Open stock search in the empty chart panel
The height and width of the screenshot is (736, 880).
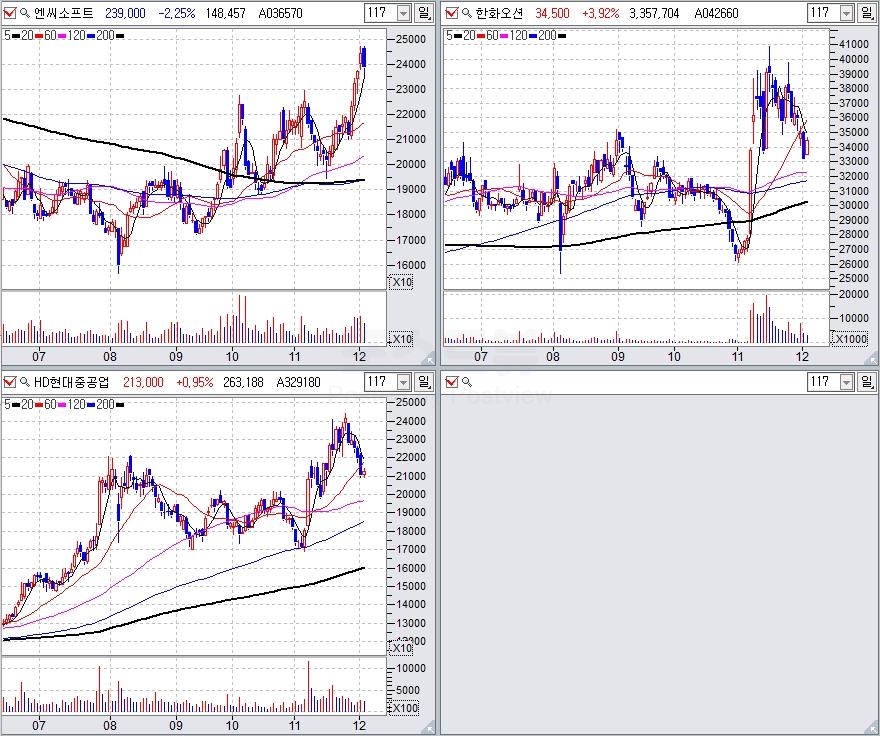[x=467, y=382]
